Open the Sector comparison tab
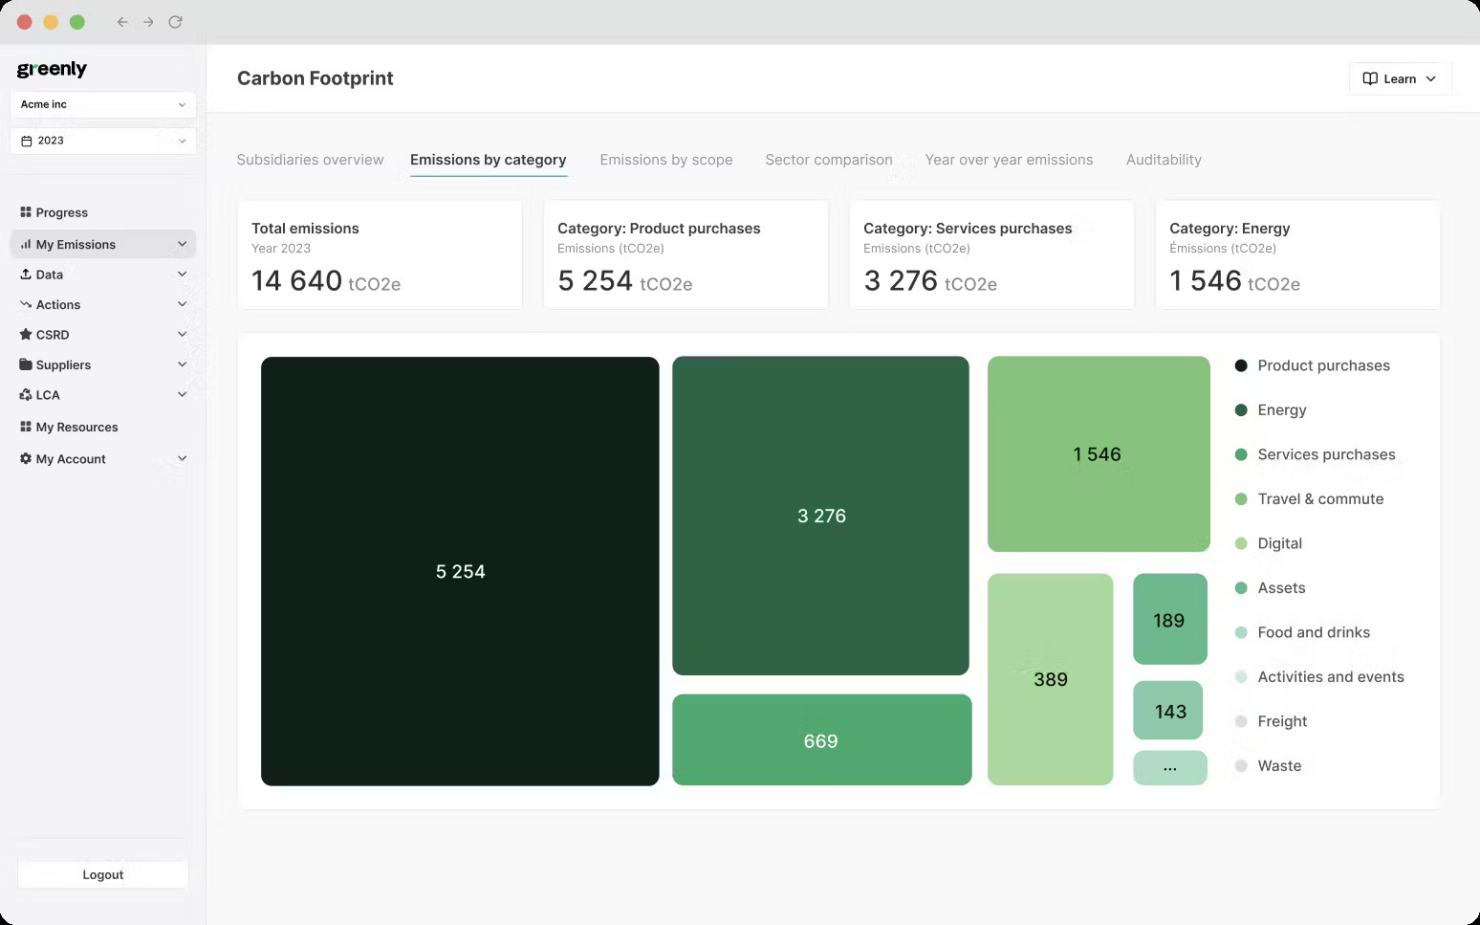 point(829,160)
